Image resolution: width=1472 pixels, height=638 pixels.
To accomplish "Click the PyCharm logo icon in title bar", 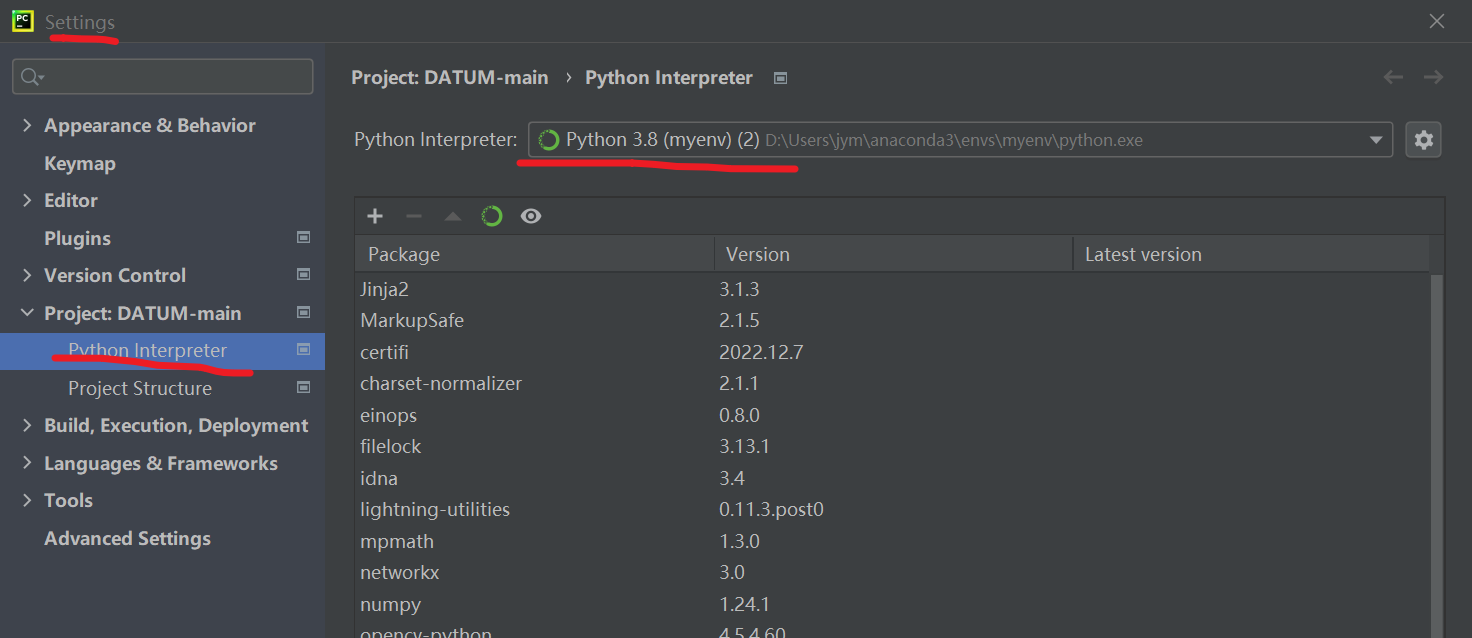I will (x=22, y=21).
